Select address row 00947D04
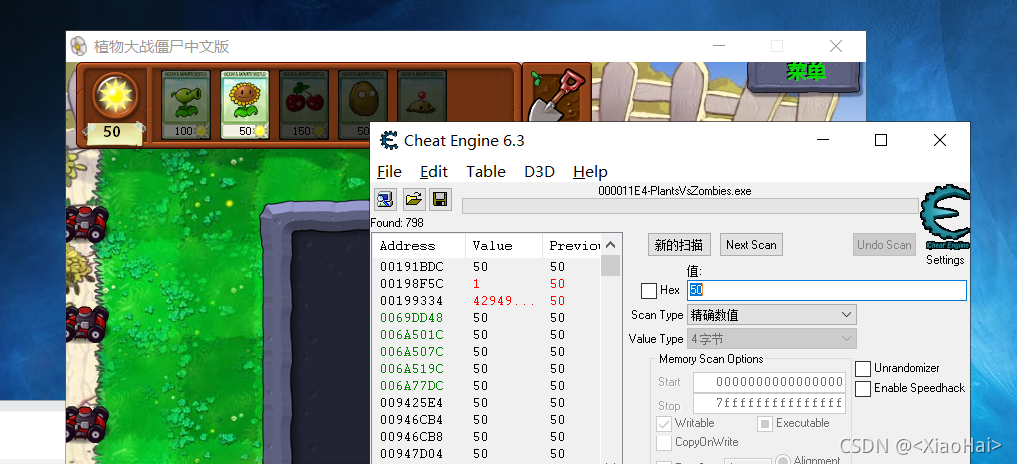This screenshot has width=1017, height=464. [x=487, y=454]
